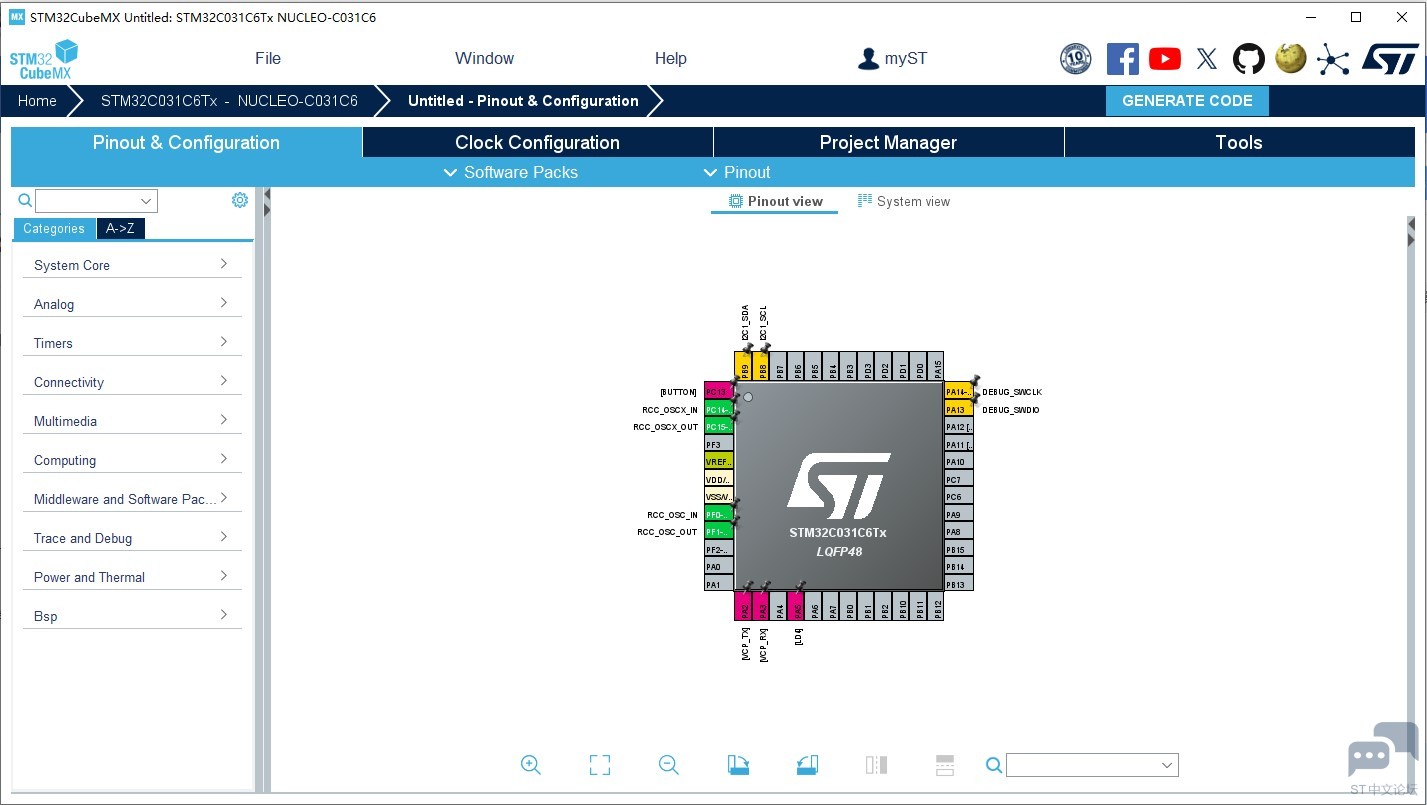Image resolution: width=1427 pixels, height=805 pixels.
Task: Open the peripheral search combo box
Action: point(96,201)
